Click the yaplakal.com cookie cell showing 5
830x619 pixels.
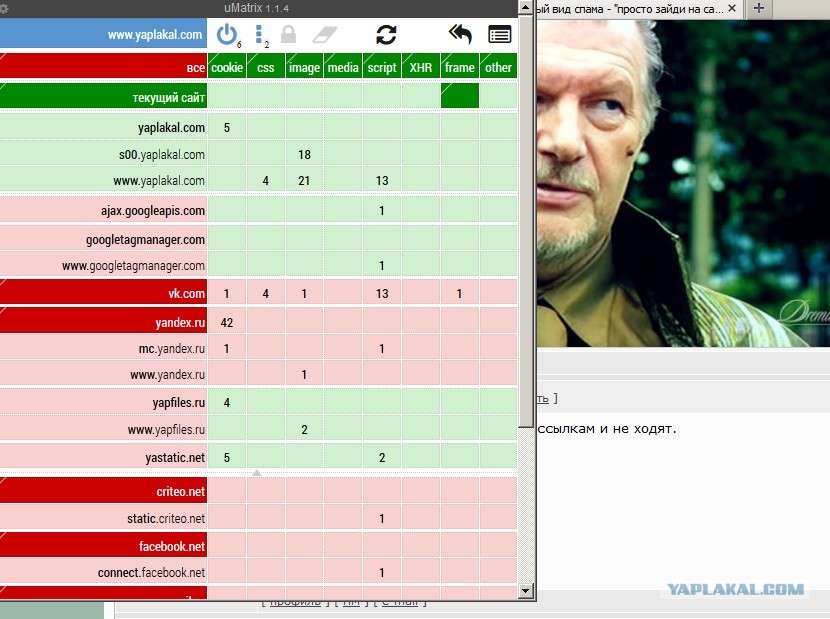pyautogui.click(x=227, y=127)
